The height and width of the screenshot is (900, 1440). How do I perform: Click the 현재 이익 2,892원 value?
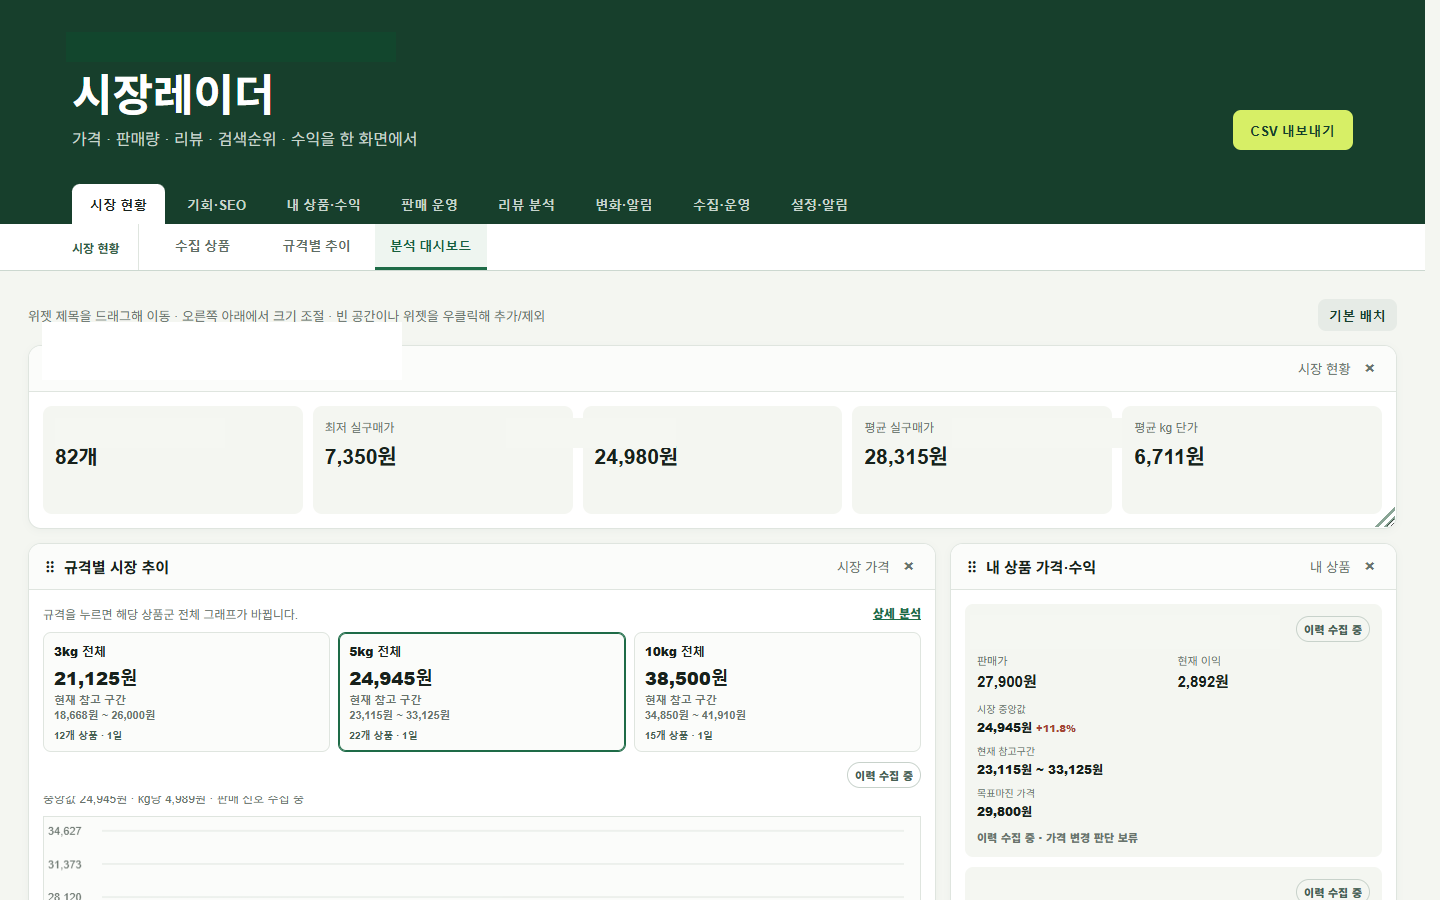(x=1203, y=682)
